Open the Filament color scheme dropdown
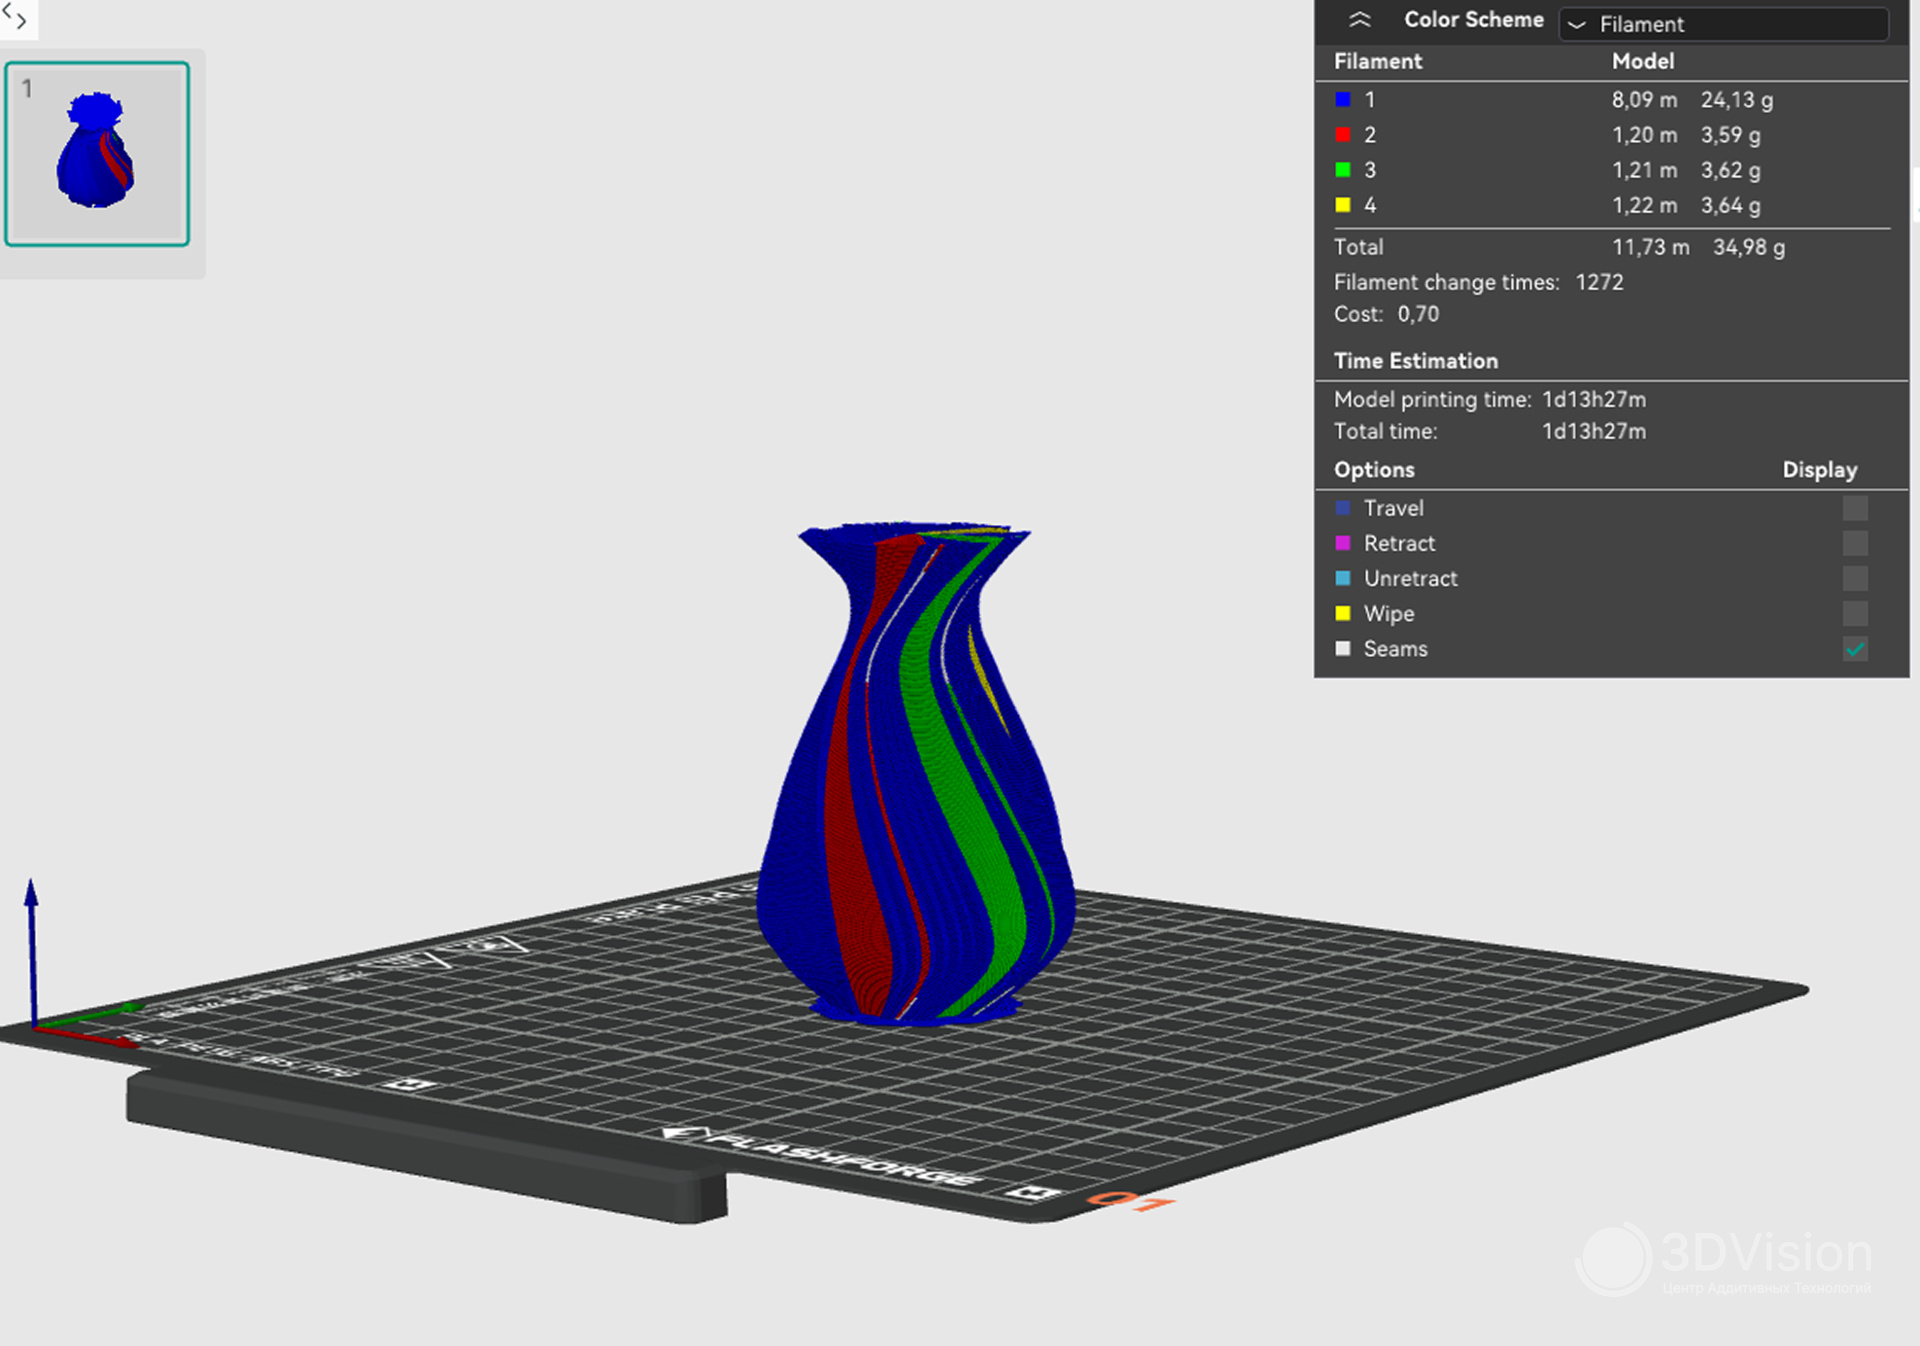 tap(1722, 24)
